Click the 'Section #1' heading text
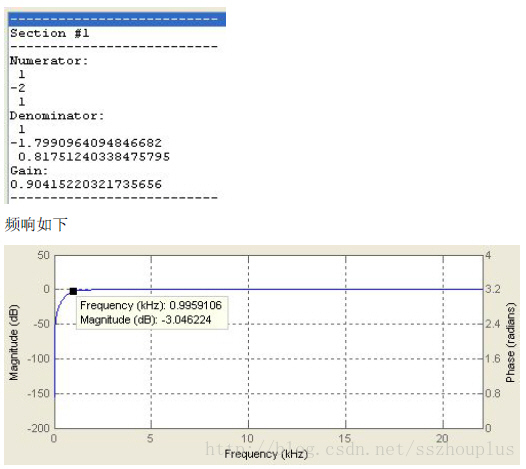Image resolution: width=526 pixels, height=469 pixels. point(50,33)
